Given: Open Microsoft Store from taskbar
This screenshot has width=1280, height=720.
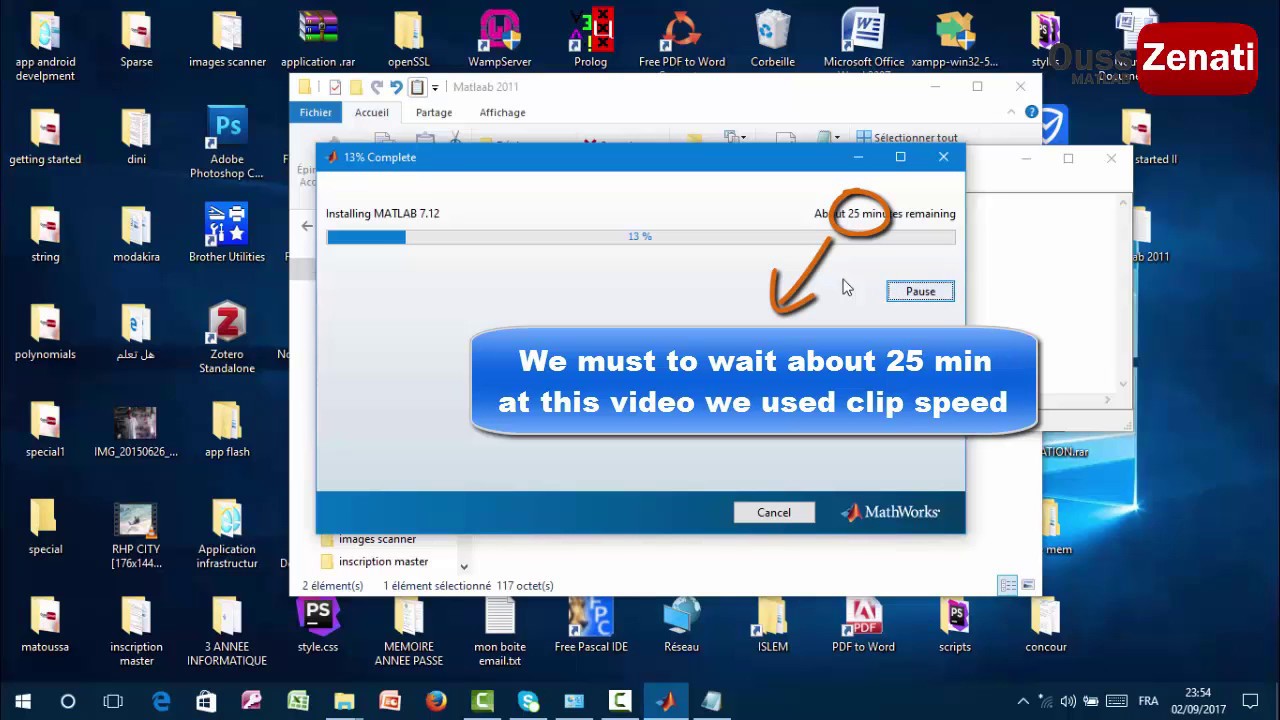Looking at the screenshot, I should point(206,701).
